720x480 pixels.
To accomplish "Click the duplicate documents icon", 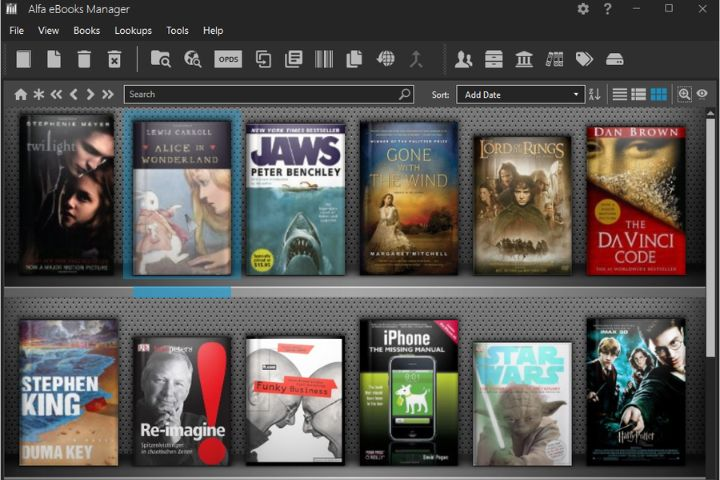I will coord(354,59).
